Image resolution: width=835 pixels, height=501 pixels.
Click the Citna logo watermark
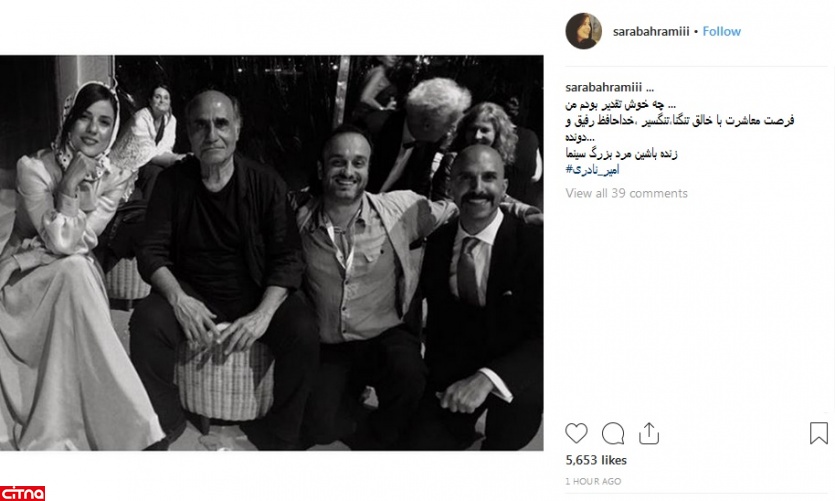(x=22, y=493)
